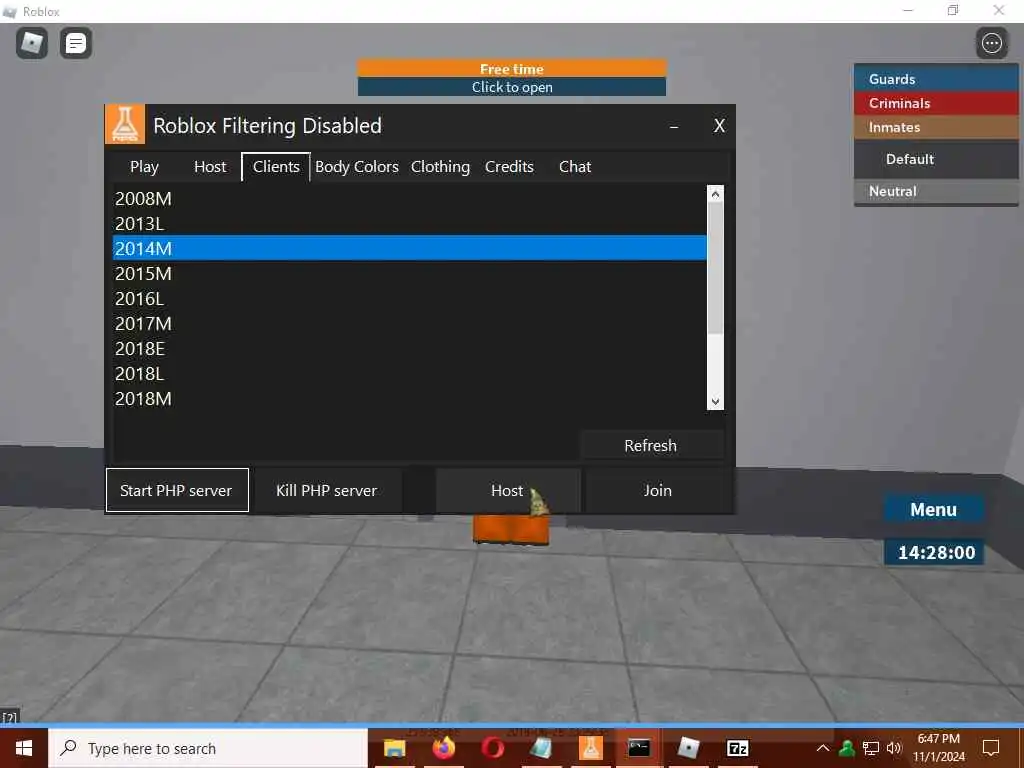Select the 2018E client

(x=409, y=349)
